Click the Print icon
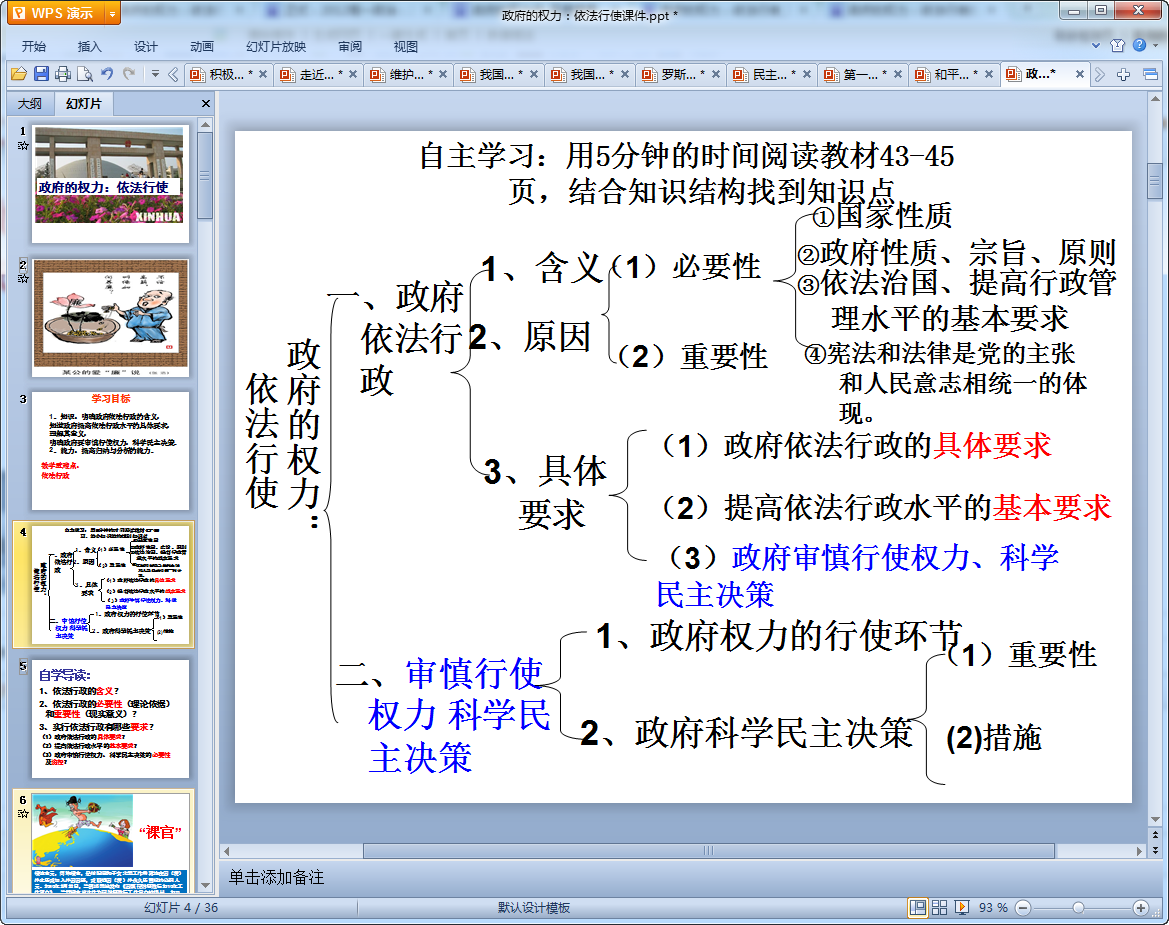Viewport: 1169px width, 925px height. [x=63, y=74]
